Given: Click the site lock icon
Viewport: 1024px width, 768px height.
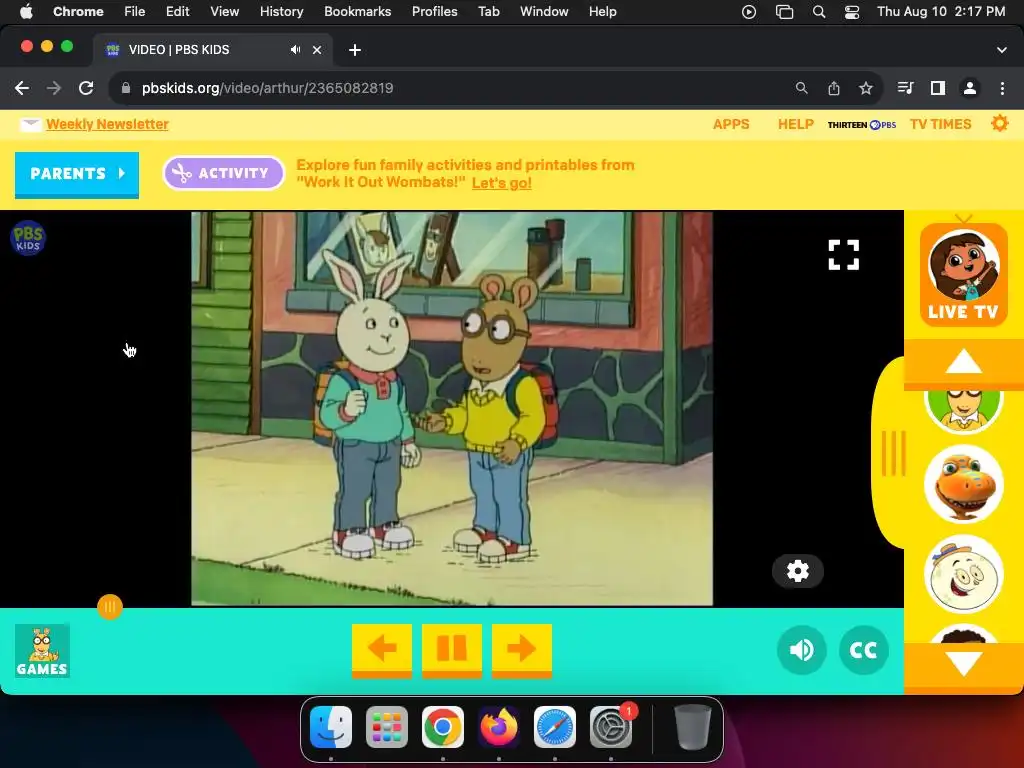Looking at the screenshot, I should pyautogui.click(x=126, y=88).
